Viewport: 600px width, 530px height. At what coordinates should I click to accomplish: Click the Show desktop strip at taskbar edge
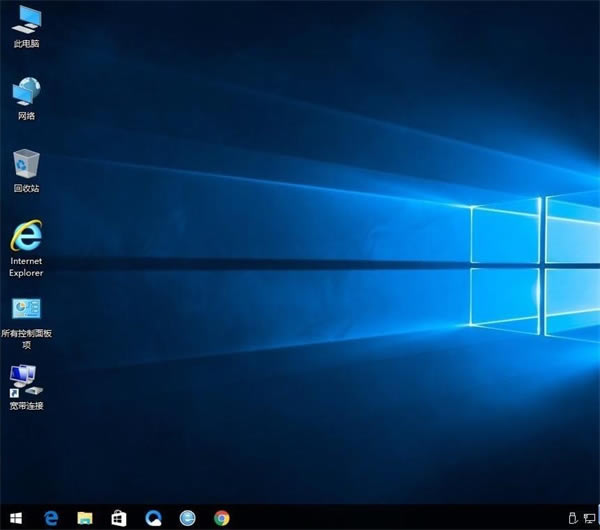tap(598, 518)
